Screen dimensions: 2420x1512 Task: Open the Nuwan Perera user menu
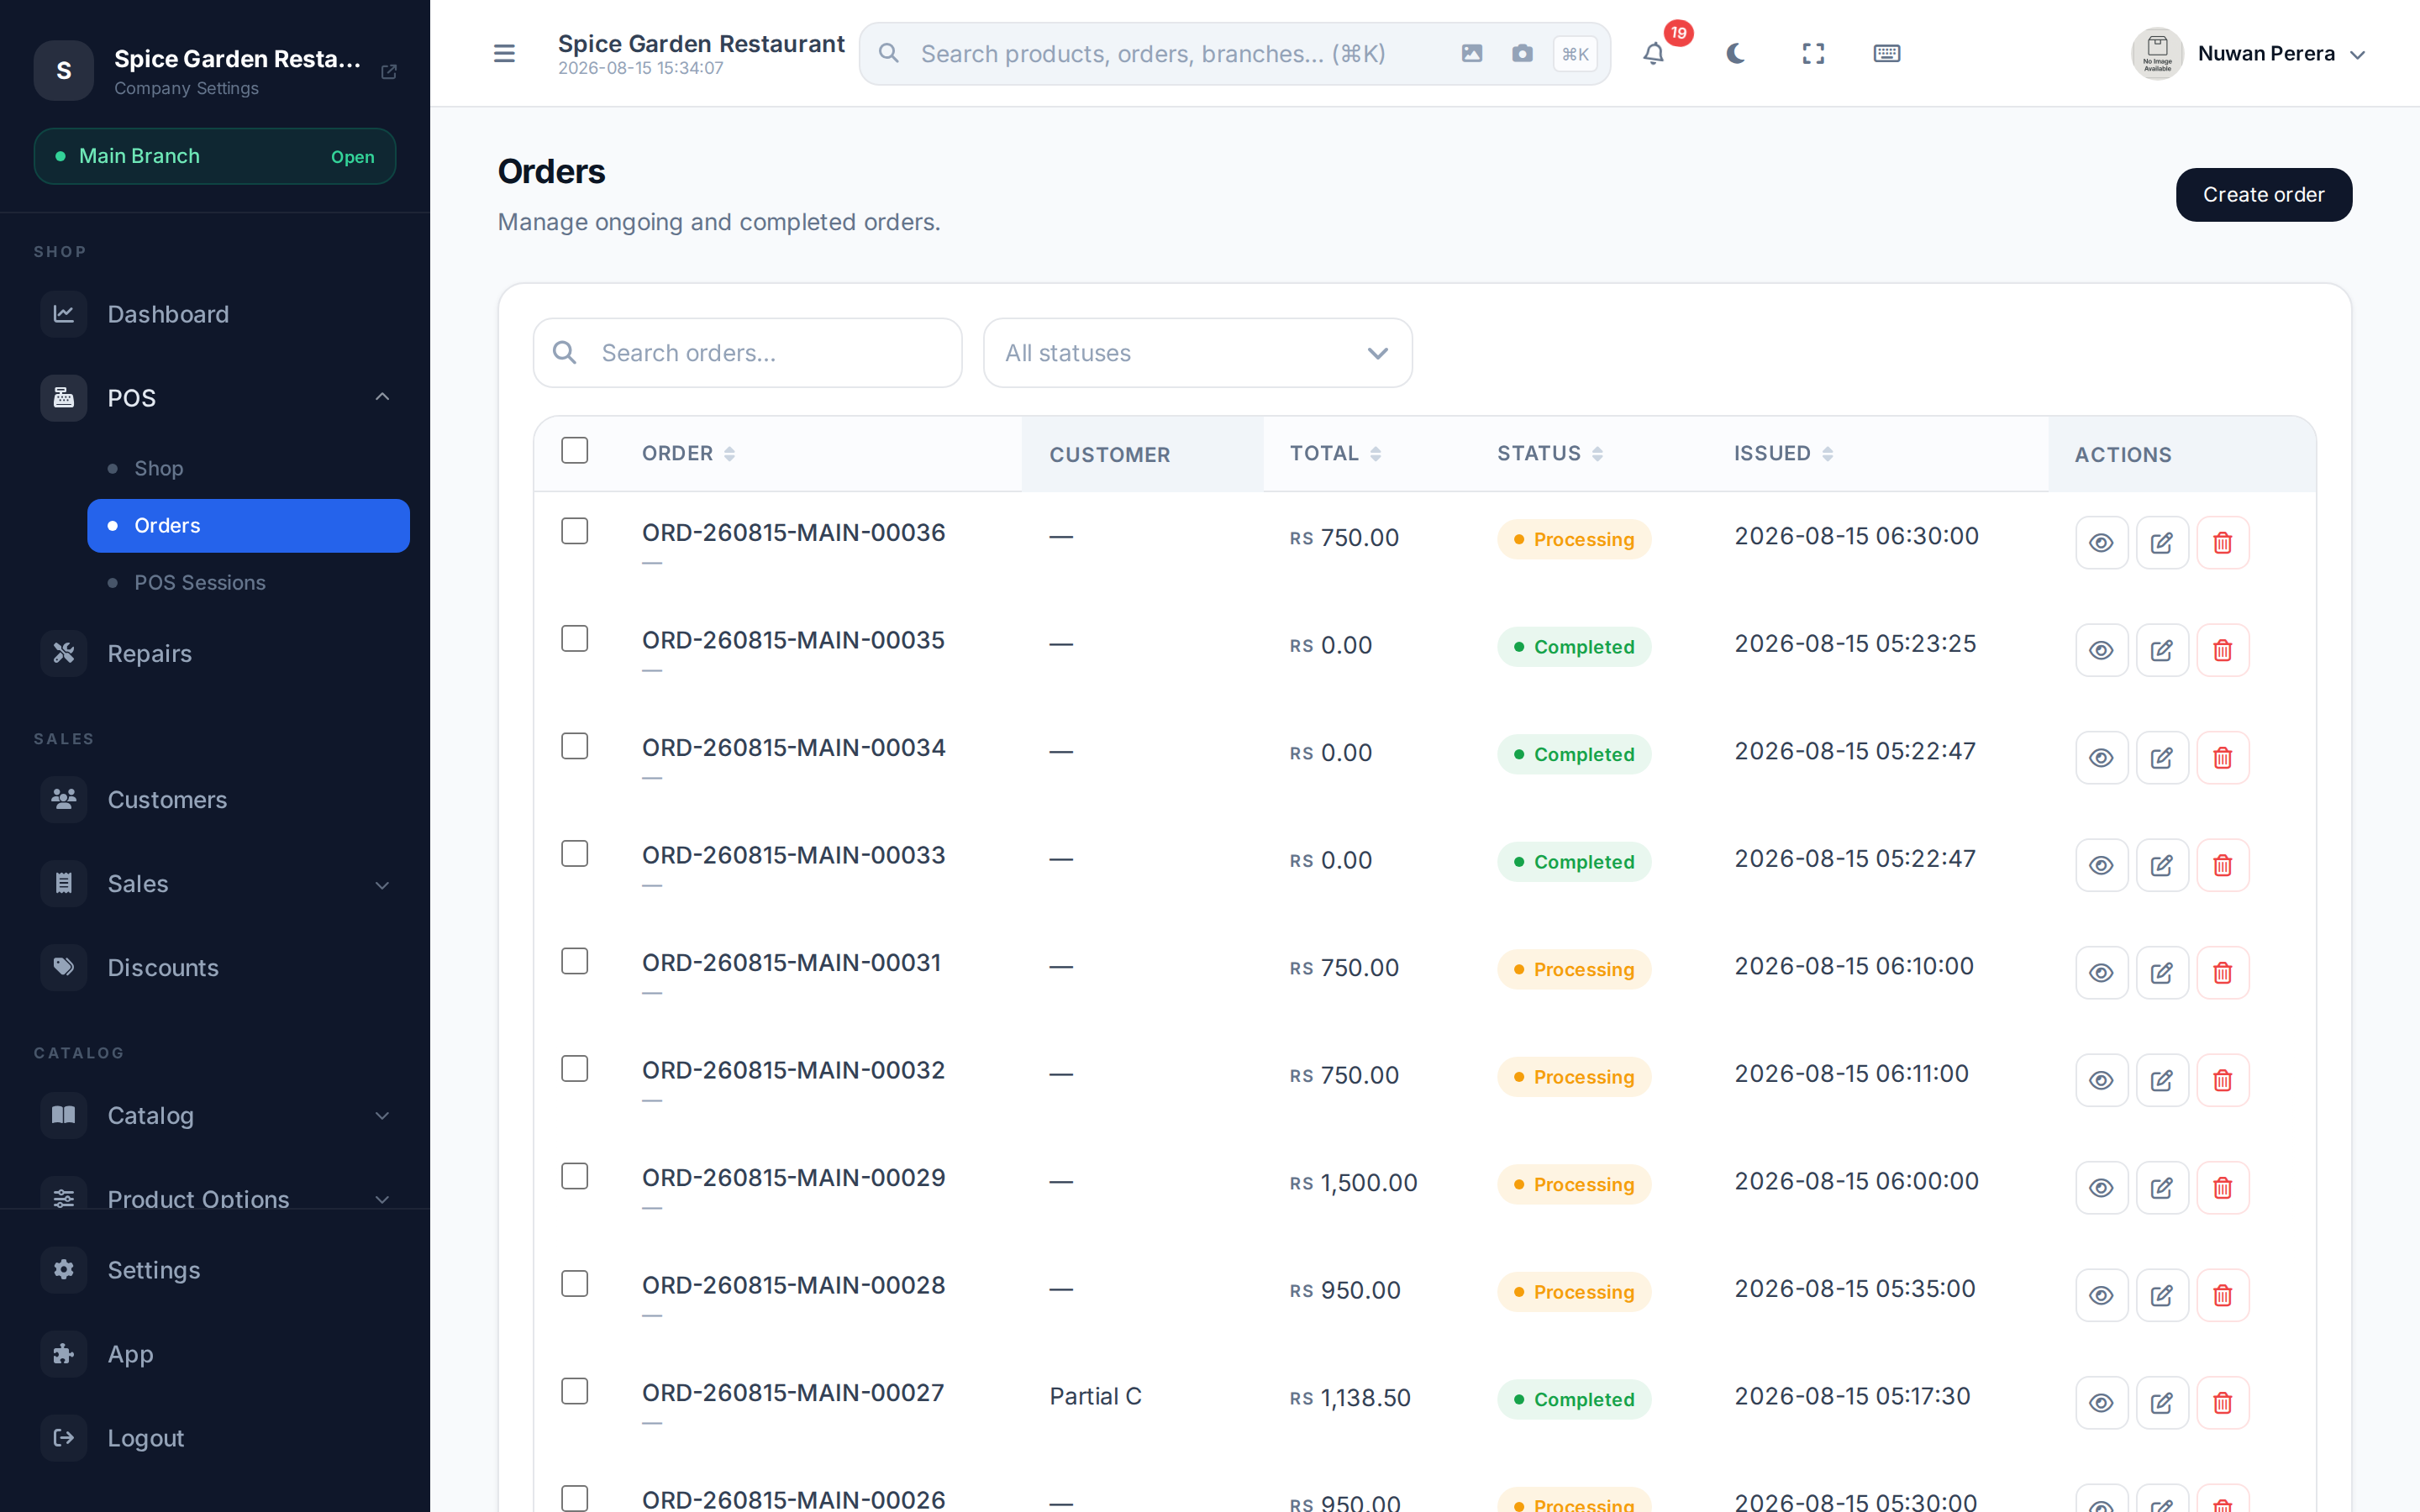coord(2248,53)
